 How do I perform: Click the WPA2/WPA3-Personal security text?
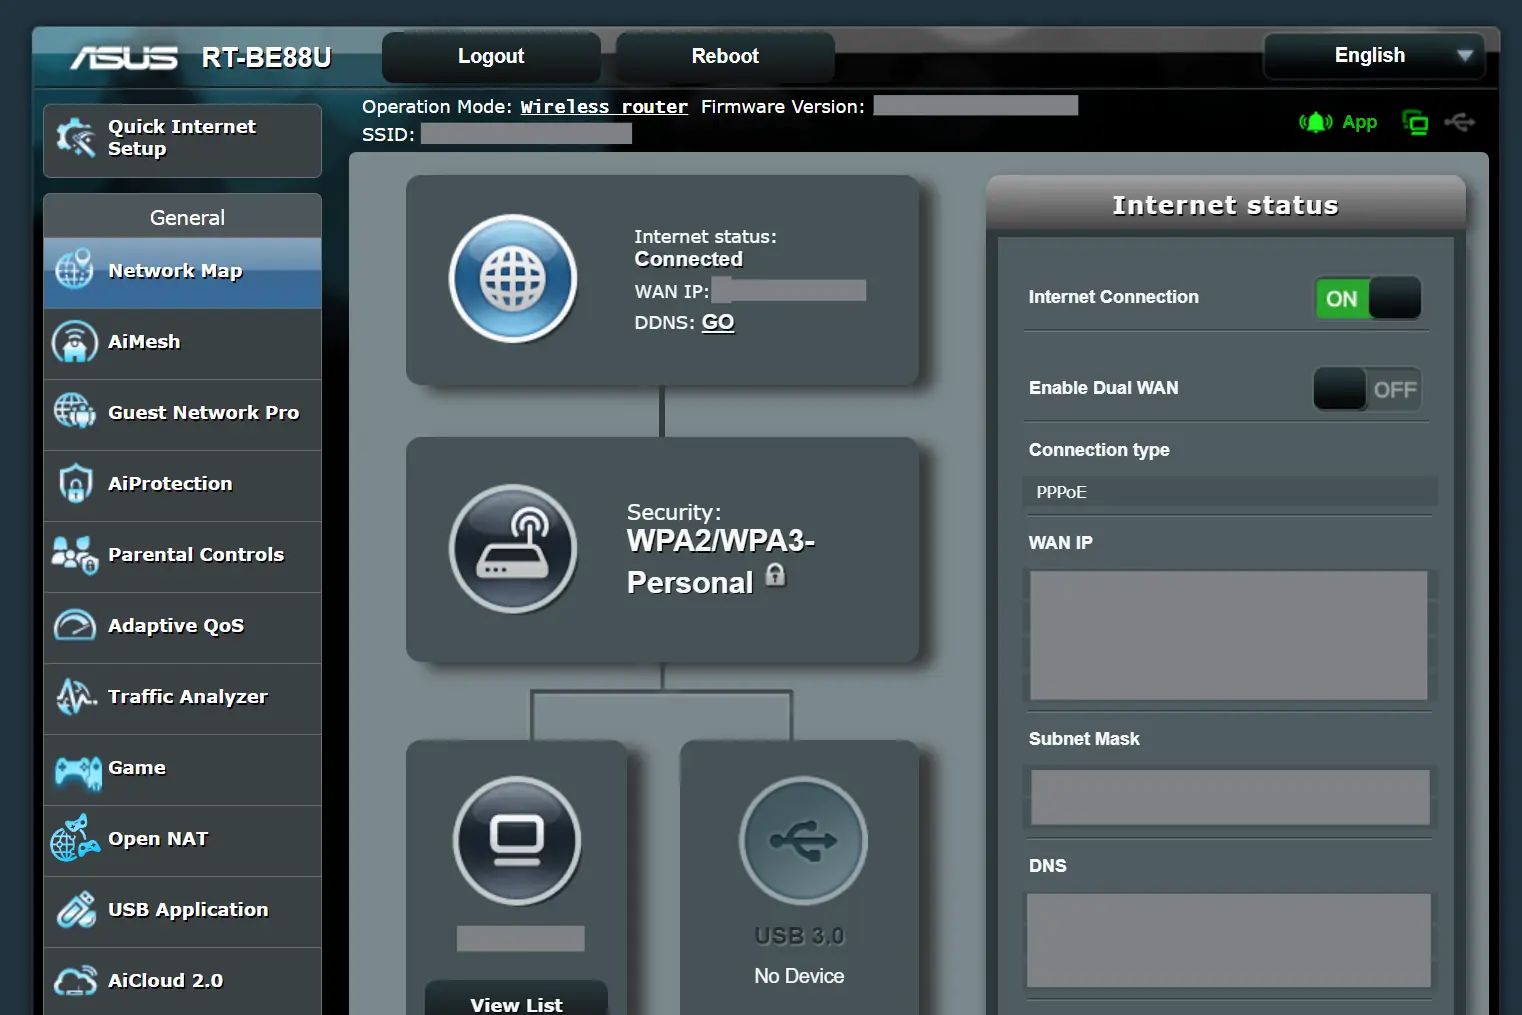tap(720, 561)
